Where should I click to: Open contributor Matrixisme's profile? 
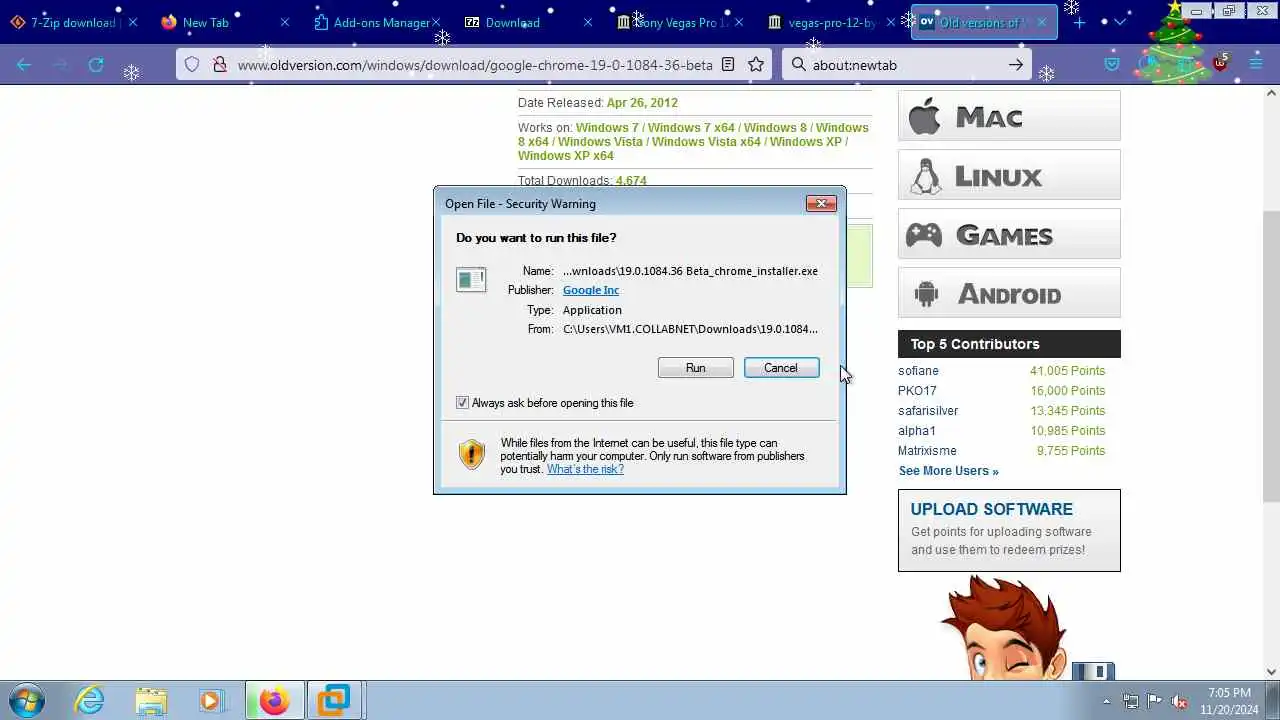pos(927,451)
